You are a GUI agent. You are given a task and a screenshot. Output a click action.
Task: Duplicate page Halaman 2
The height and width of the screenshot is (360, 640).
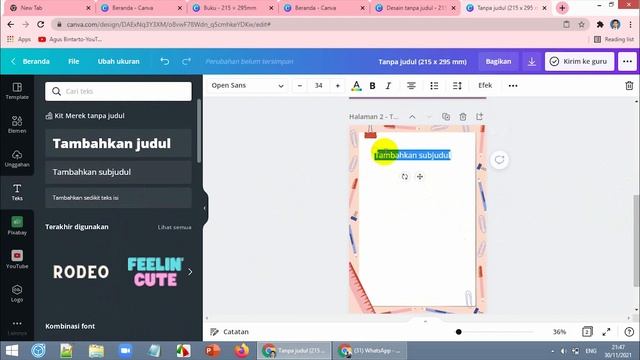click(446, 117)
